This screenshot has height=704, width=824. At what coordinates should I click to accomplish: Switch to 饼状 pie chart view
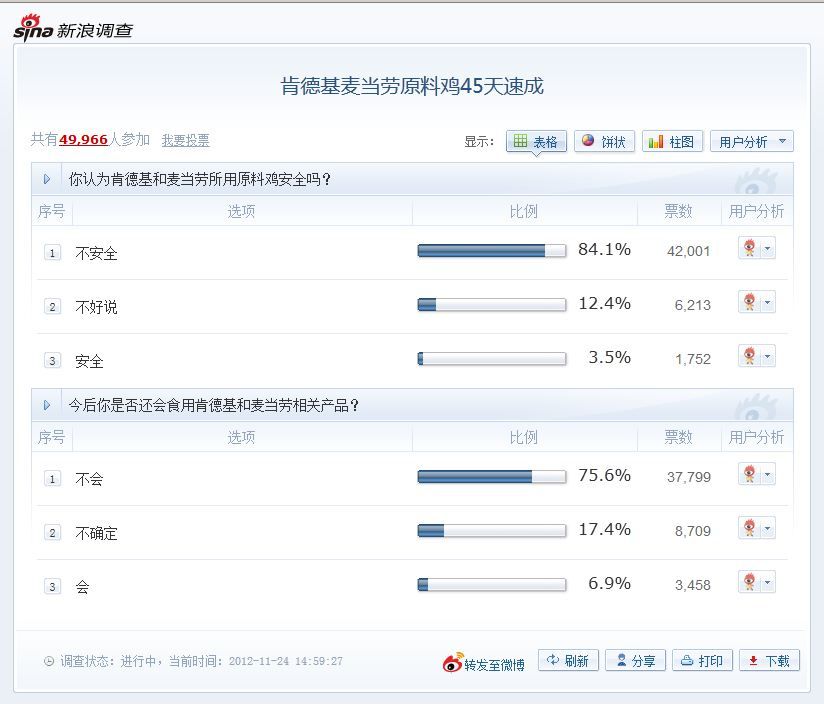tap(604, 141)
